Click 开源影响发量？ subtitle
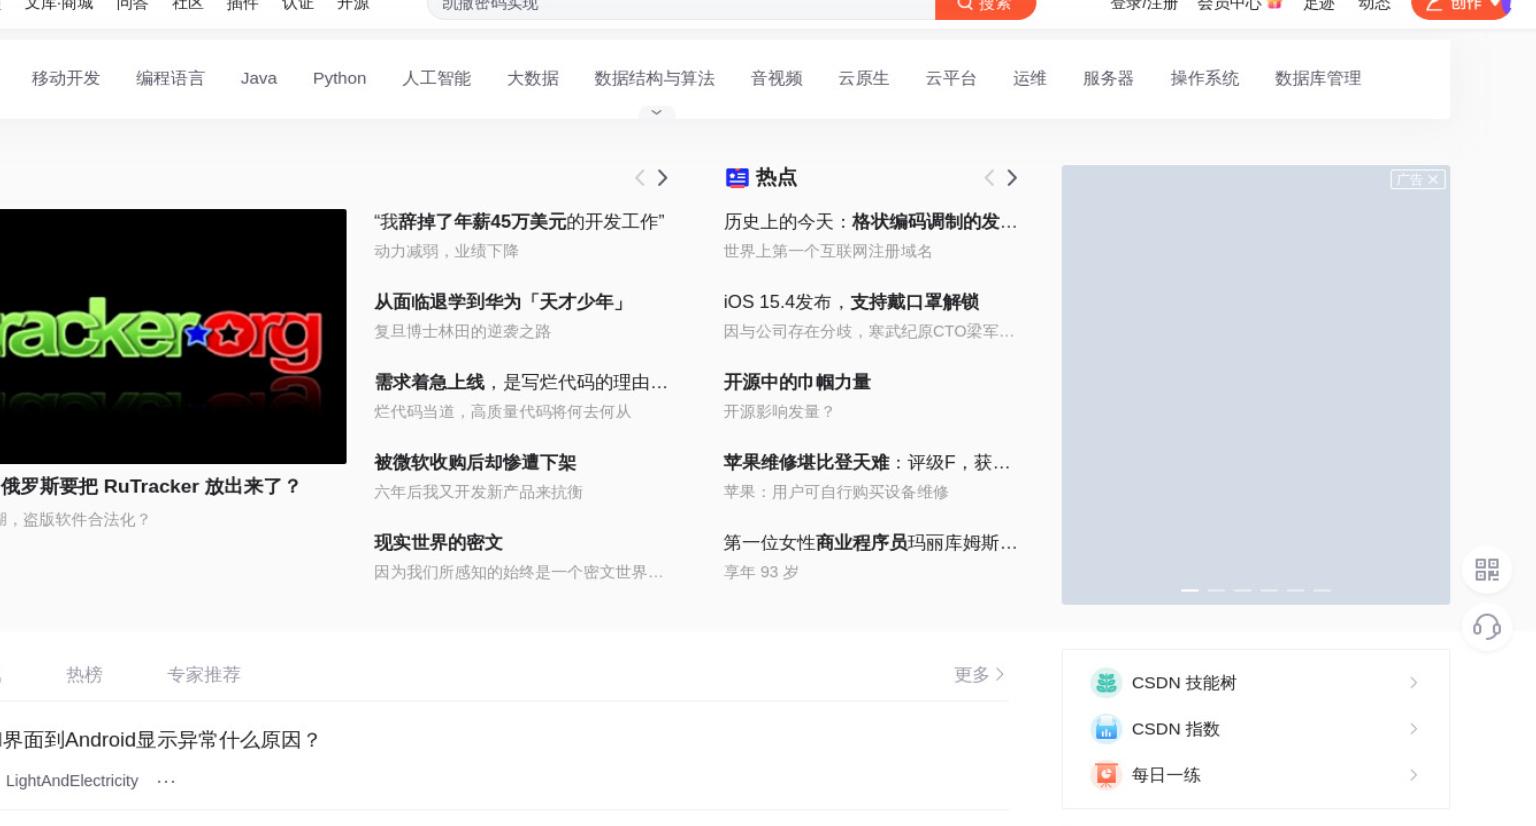1536x826 pixels. pos(778,411)
